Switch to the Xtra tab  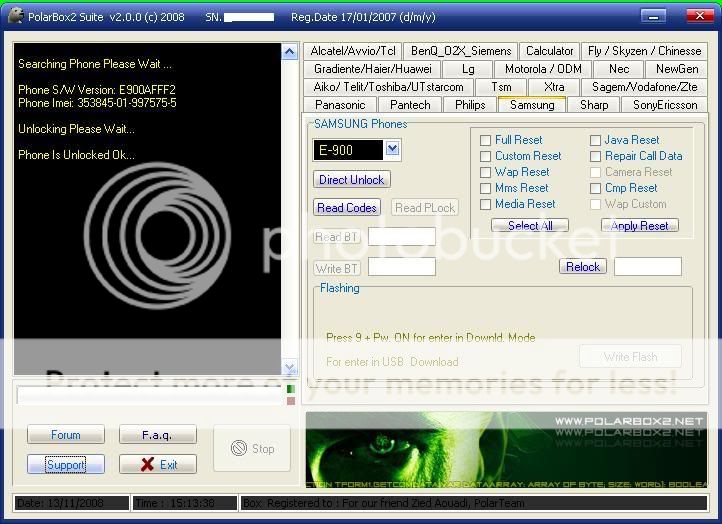tap(554, 87)
